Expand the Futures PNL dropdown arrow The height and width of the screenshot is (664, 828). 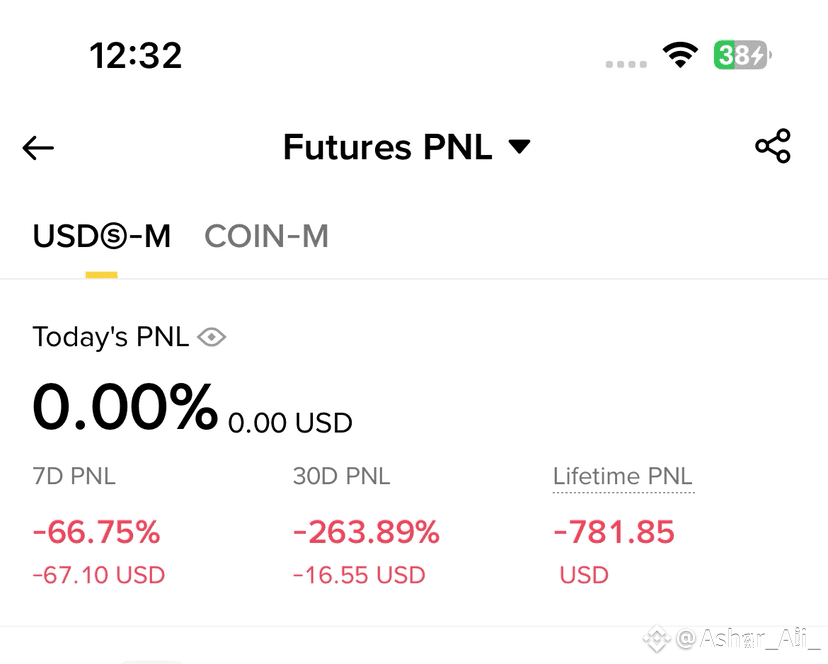[x=519, y=146]
